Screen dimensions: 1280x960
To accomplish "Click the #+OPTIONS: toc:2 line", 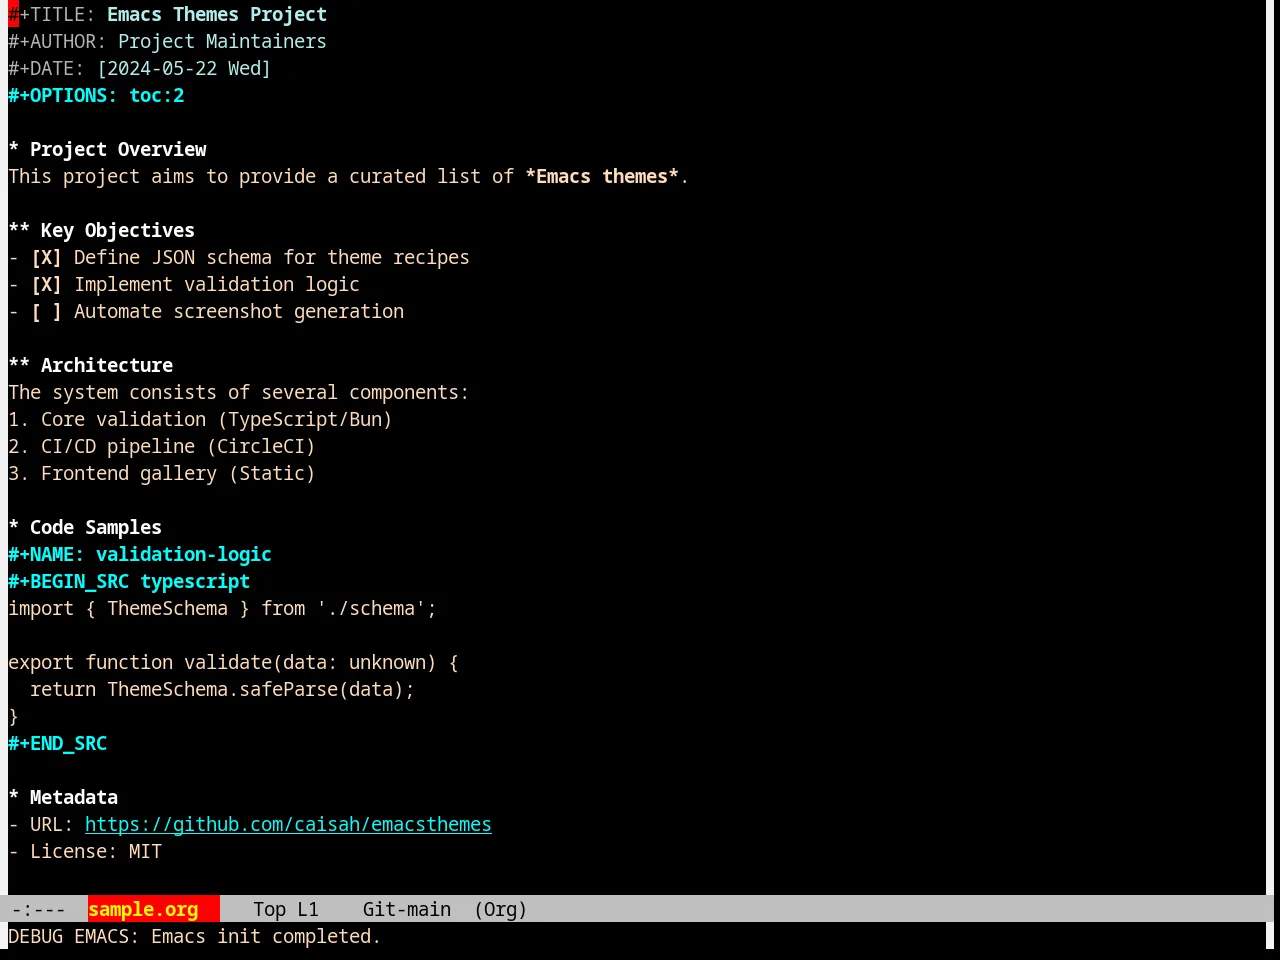I will click(96, 96).
